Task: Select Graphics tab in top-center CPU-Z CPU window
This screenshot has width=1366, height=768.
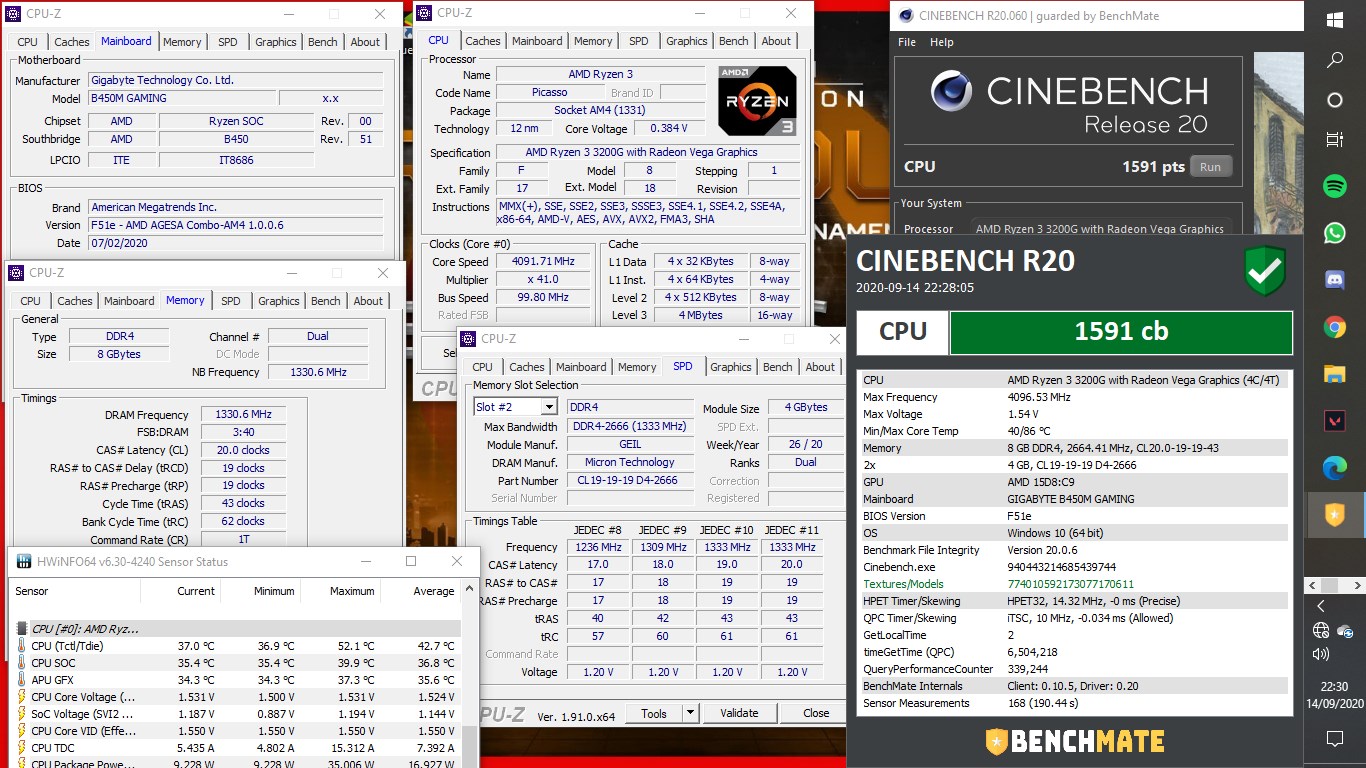Action: click(687, 41)
